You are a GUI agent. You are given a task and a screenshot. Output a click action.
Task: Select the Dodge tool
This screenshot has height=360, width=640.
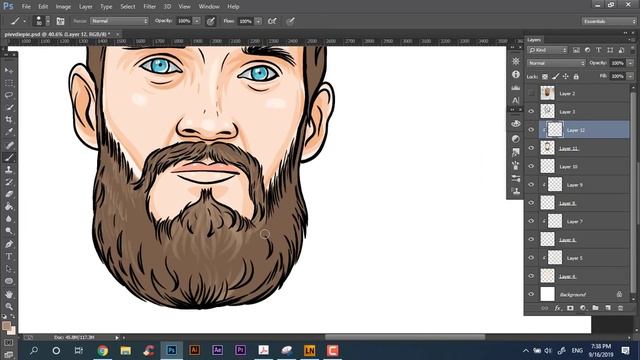[x=9, y=231]
